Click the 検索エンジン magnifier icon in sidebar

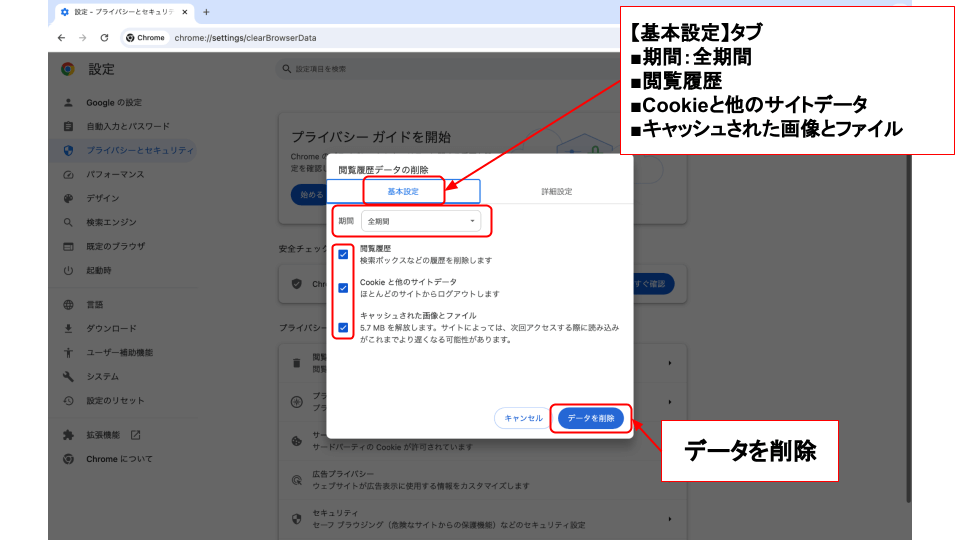[x=68, y=222]
